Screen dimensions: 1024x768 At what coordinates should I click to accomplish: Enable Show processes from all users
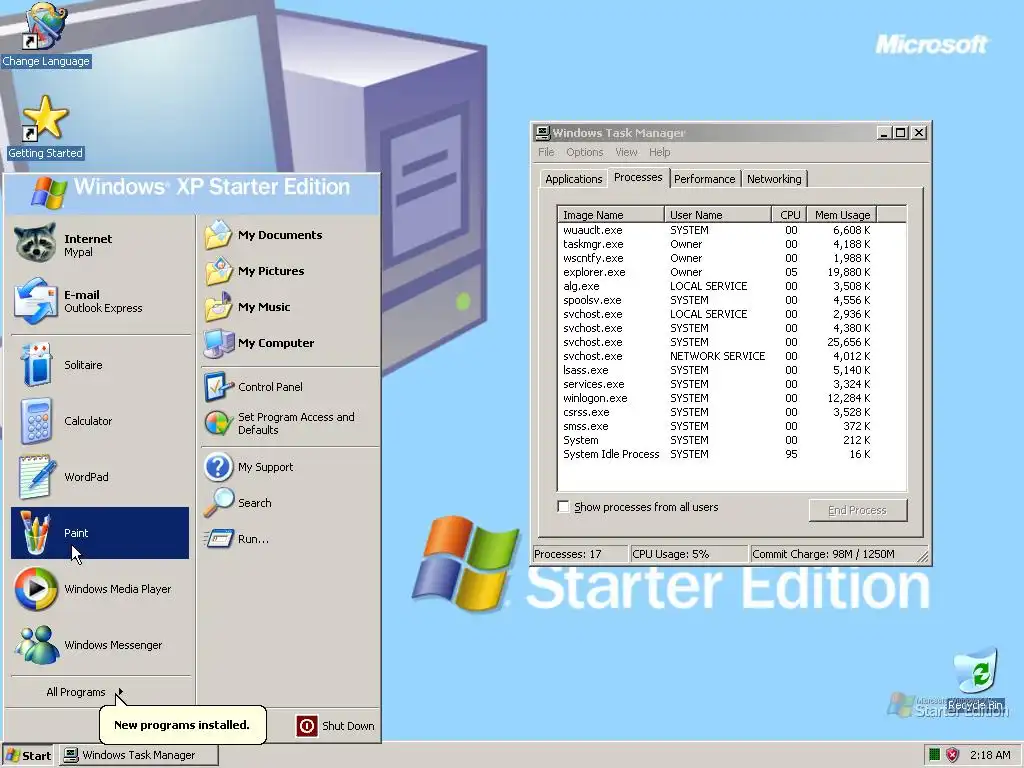[x=563, y=507]
